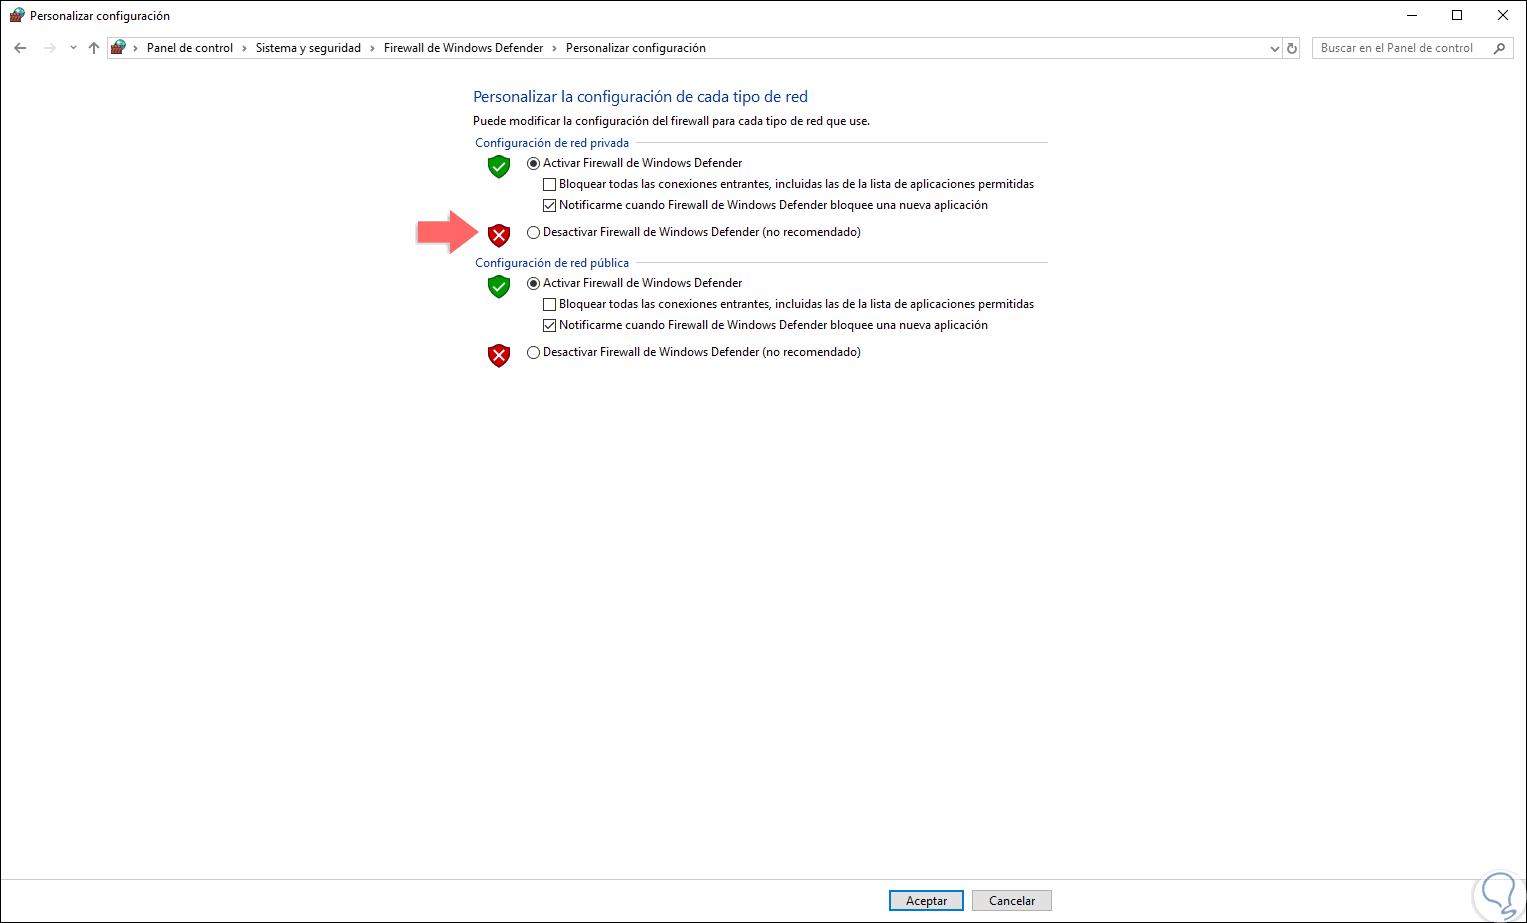
Task: Confirm changes with the Aceptar button
Action: 926,900
